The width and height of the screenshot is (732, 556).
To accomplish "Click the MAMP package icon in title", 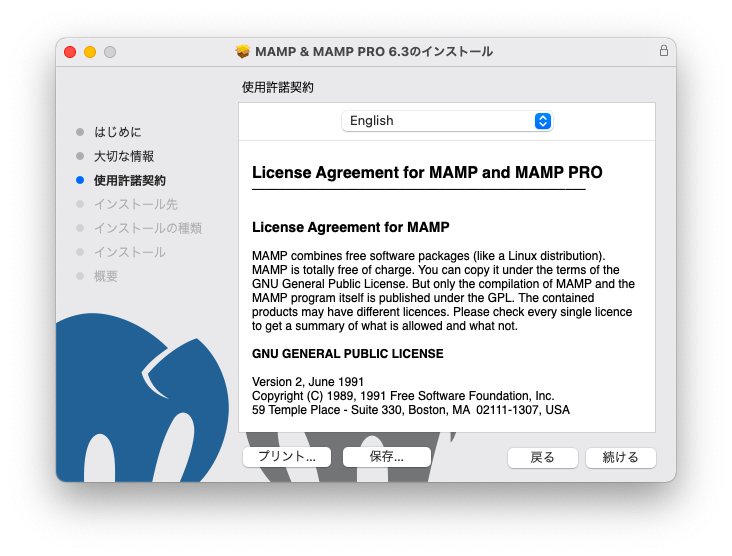I will point(243,51).
